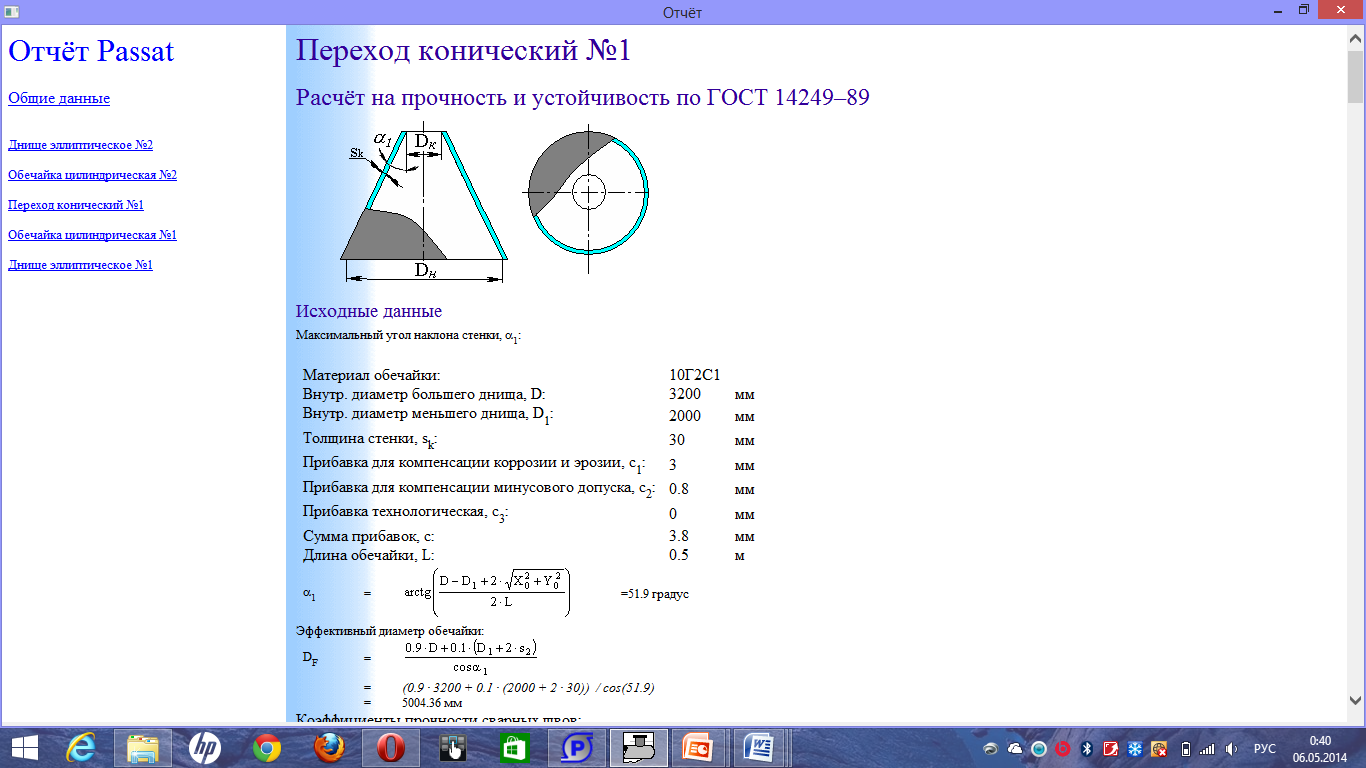Viewport: 1366px width, 768px height.
Task: Click the allowance sum value 3.8
Action: (x=679, y=536)
